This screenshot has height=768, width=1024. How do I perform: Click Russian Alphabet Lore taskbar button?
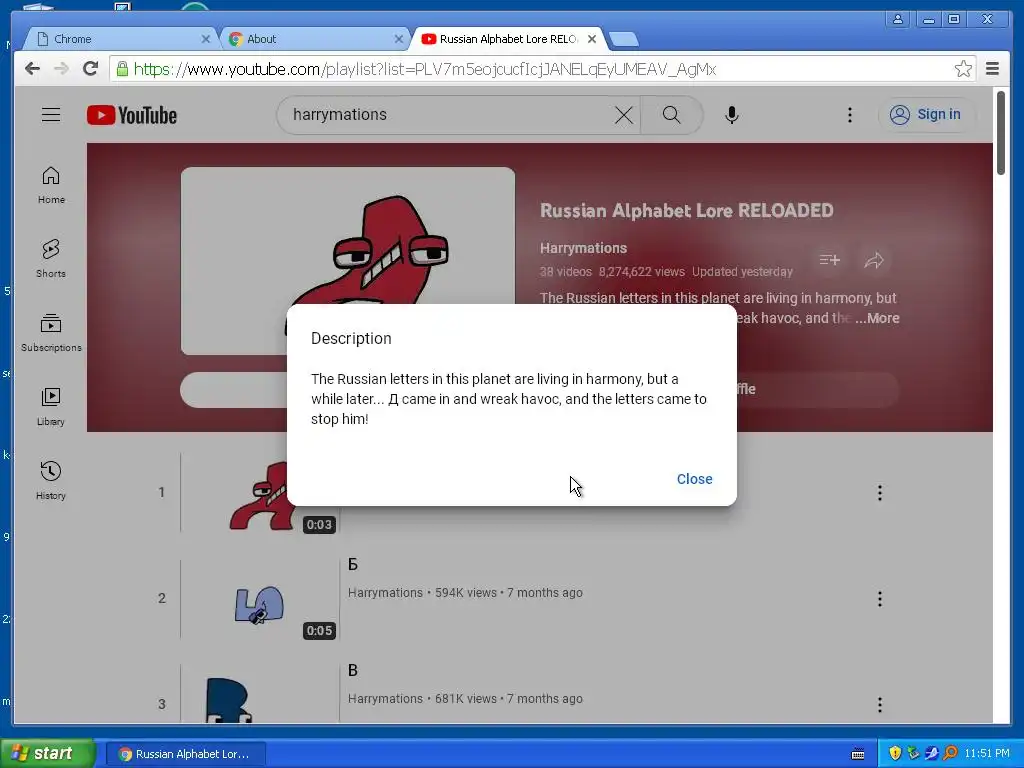185,754
